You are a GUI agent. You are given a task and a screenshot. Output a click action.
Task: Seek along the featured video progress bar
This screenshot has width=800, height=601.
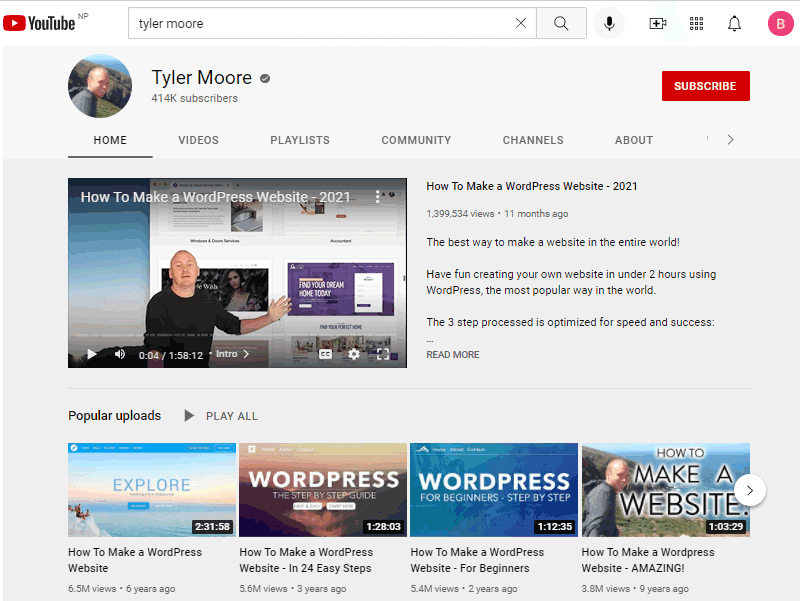pos(237,335)
